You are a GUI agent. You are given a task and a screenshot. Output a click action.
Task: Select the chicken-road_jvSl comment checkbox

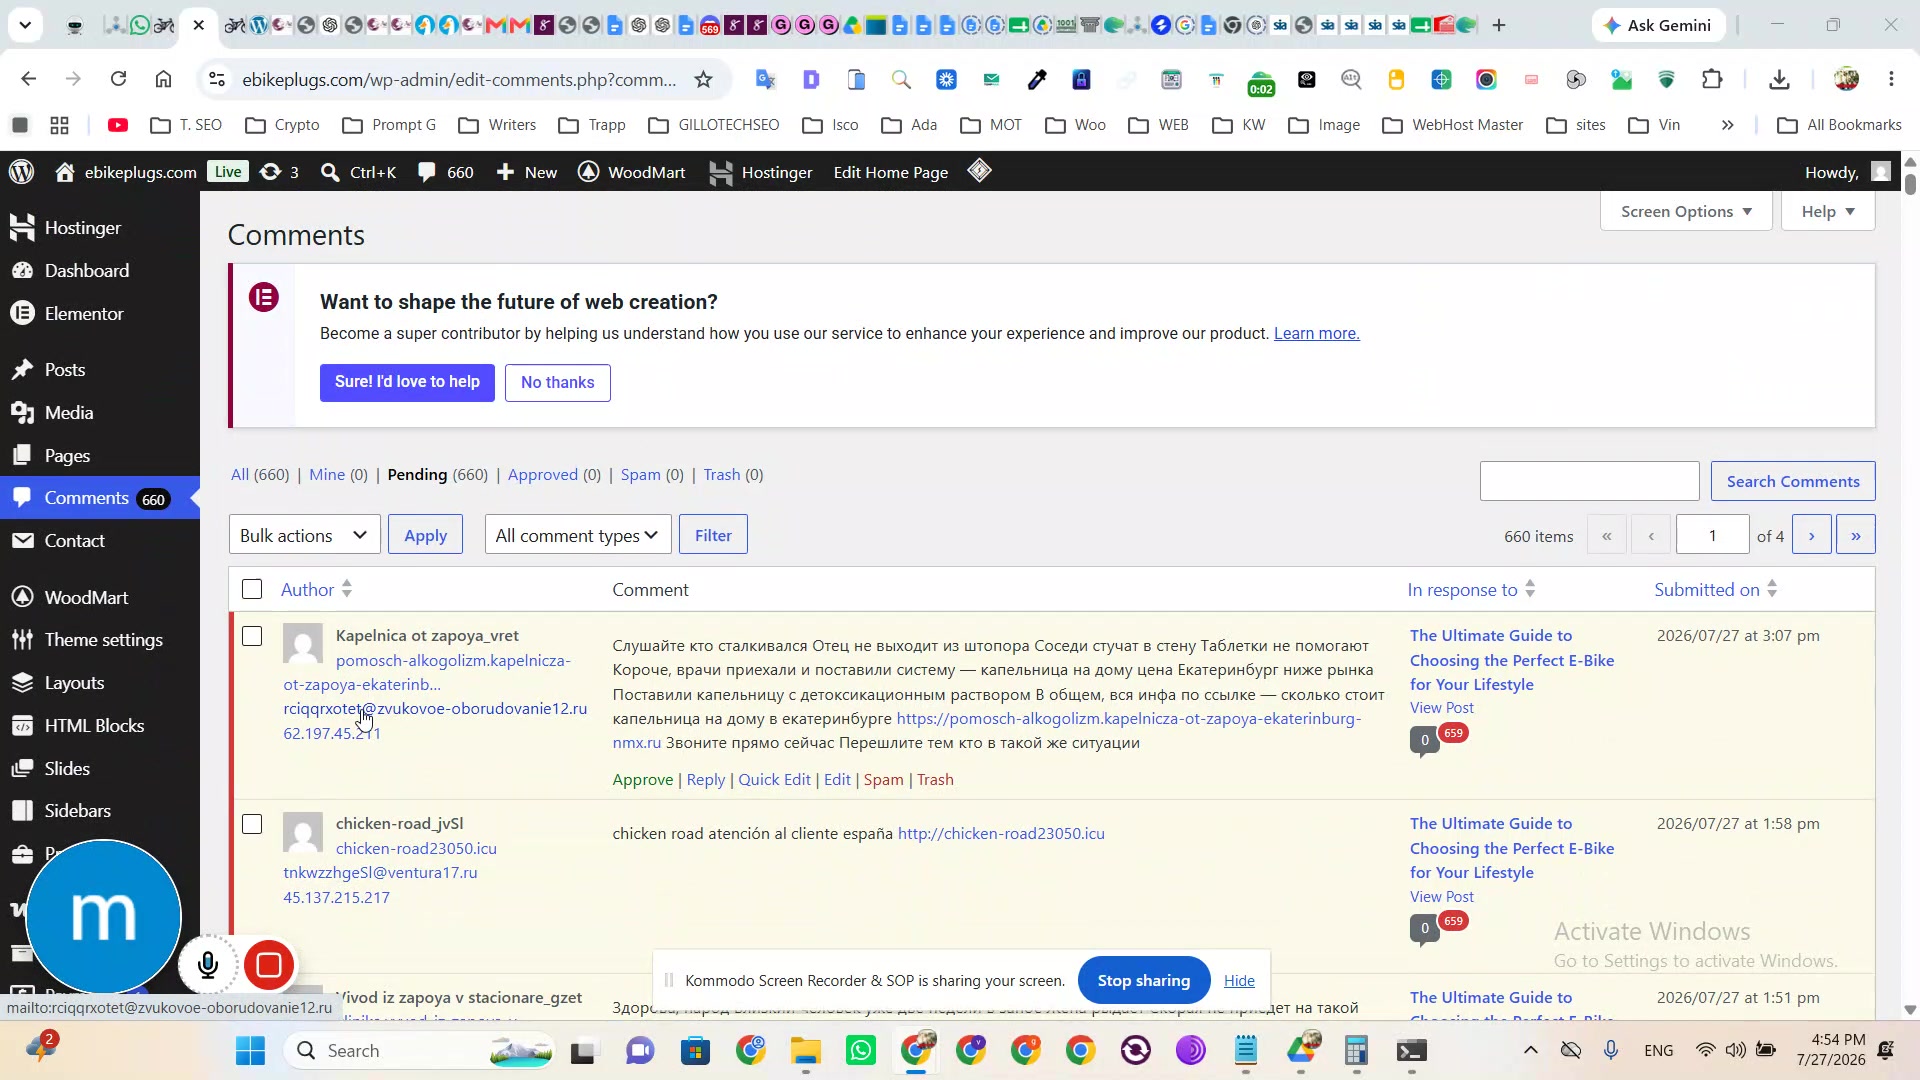point(252,824)
